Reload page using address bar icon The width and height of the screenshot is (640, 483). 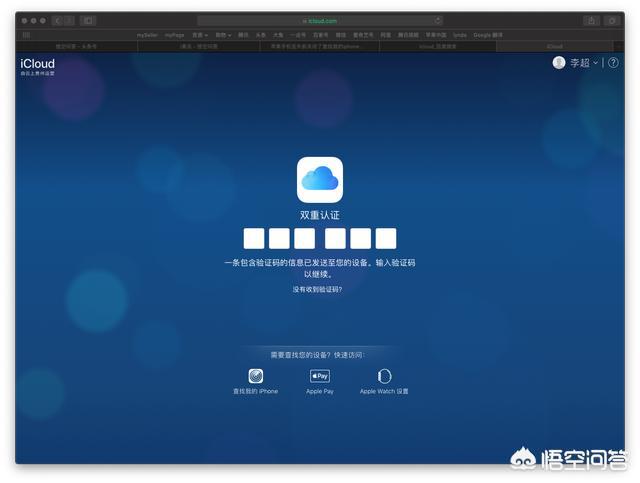438,20
